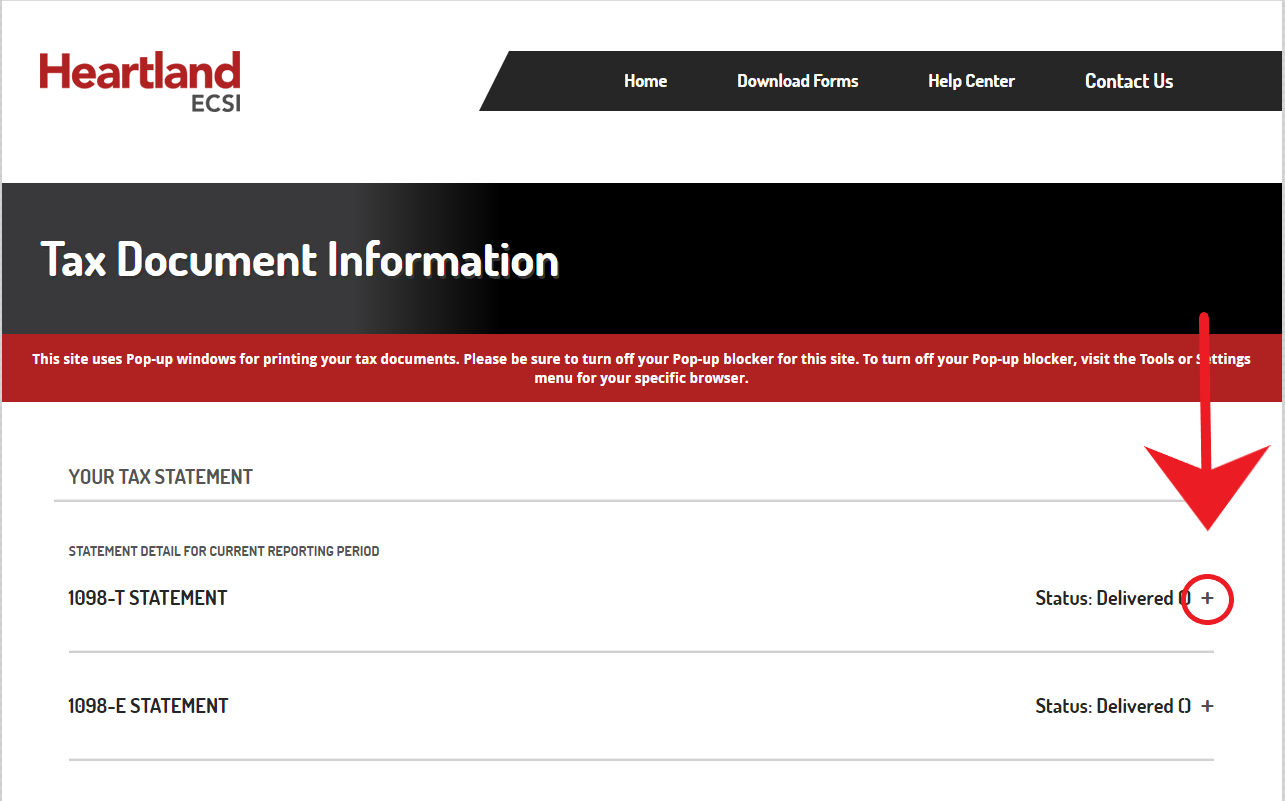Open the Download Forms menu item
The width and height of the screenshot is (1285, 801).
pyautogui.click(x=798, y=81)
